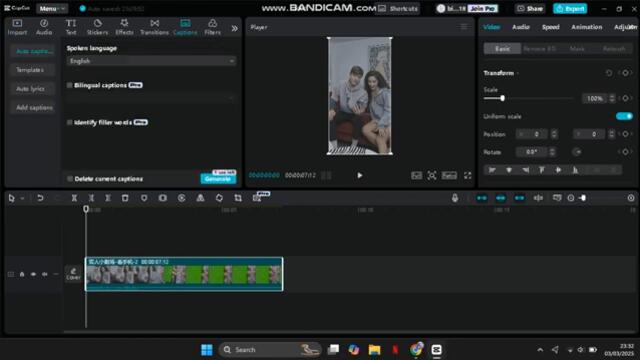This screenshot has height=360, width=640.
Task: Expand more tools with the double-arrow
Action: coord(234,28)
